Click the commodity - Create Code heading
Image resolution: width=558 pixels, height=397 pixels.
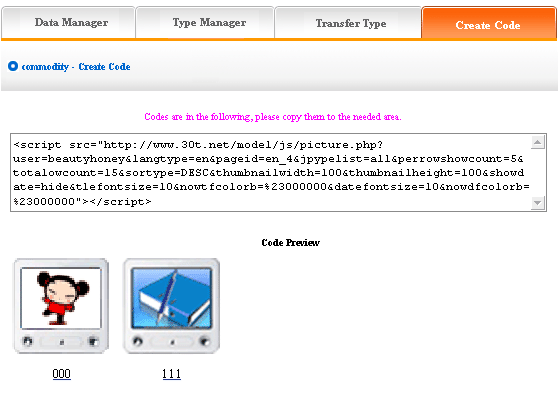point(76,67)
